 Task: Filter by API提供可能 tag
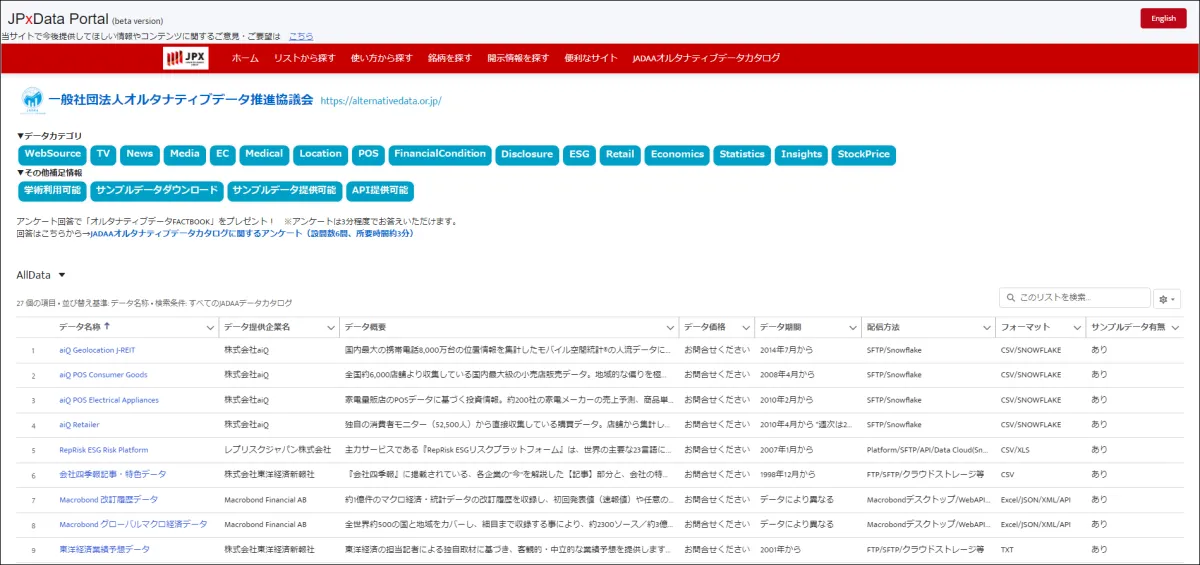[x=380, y=190]
